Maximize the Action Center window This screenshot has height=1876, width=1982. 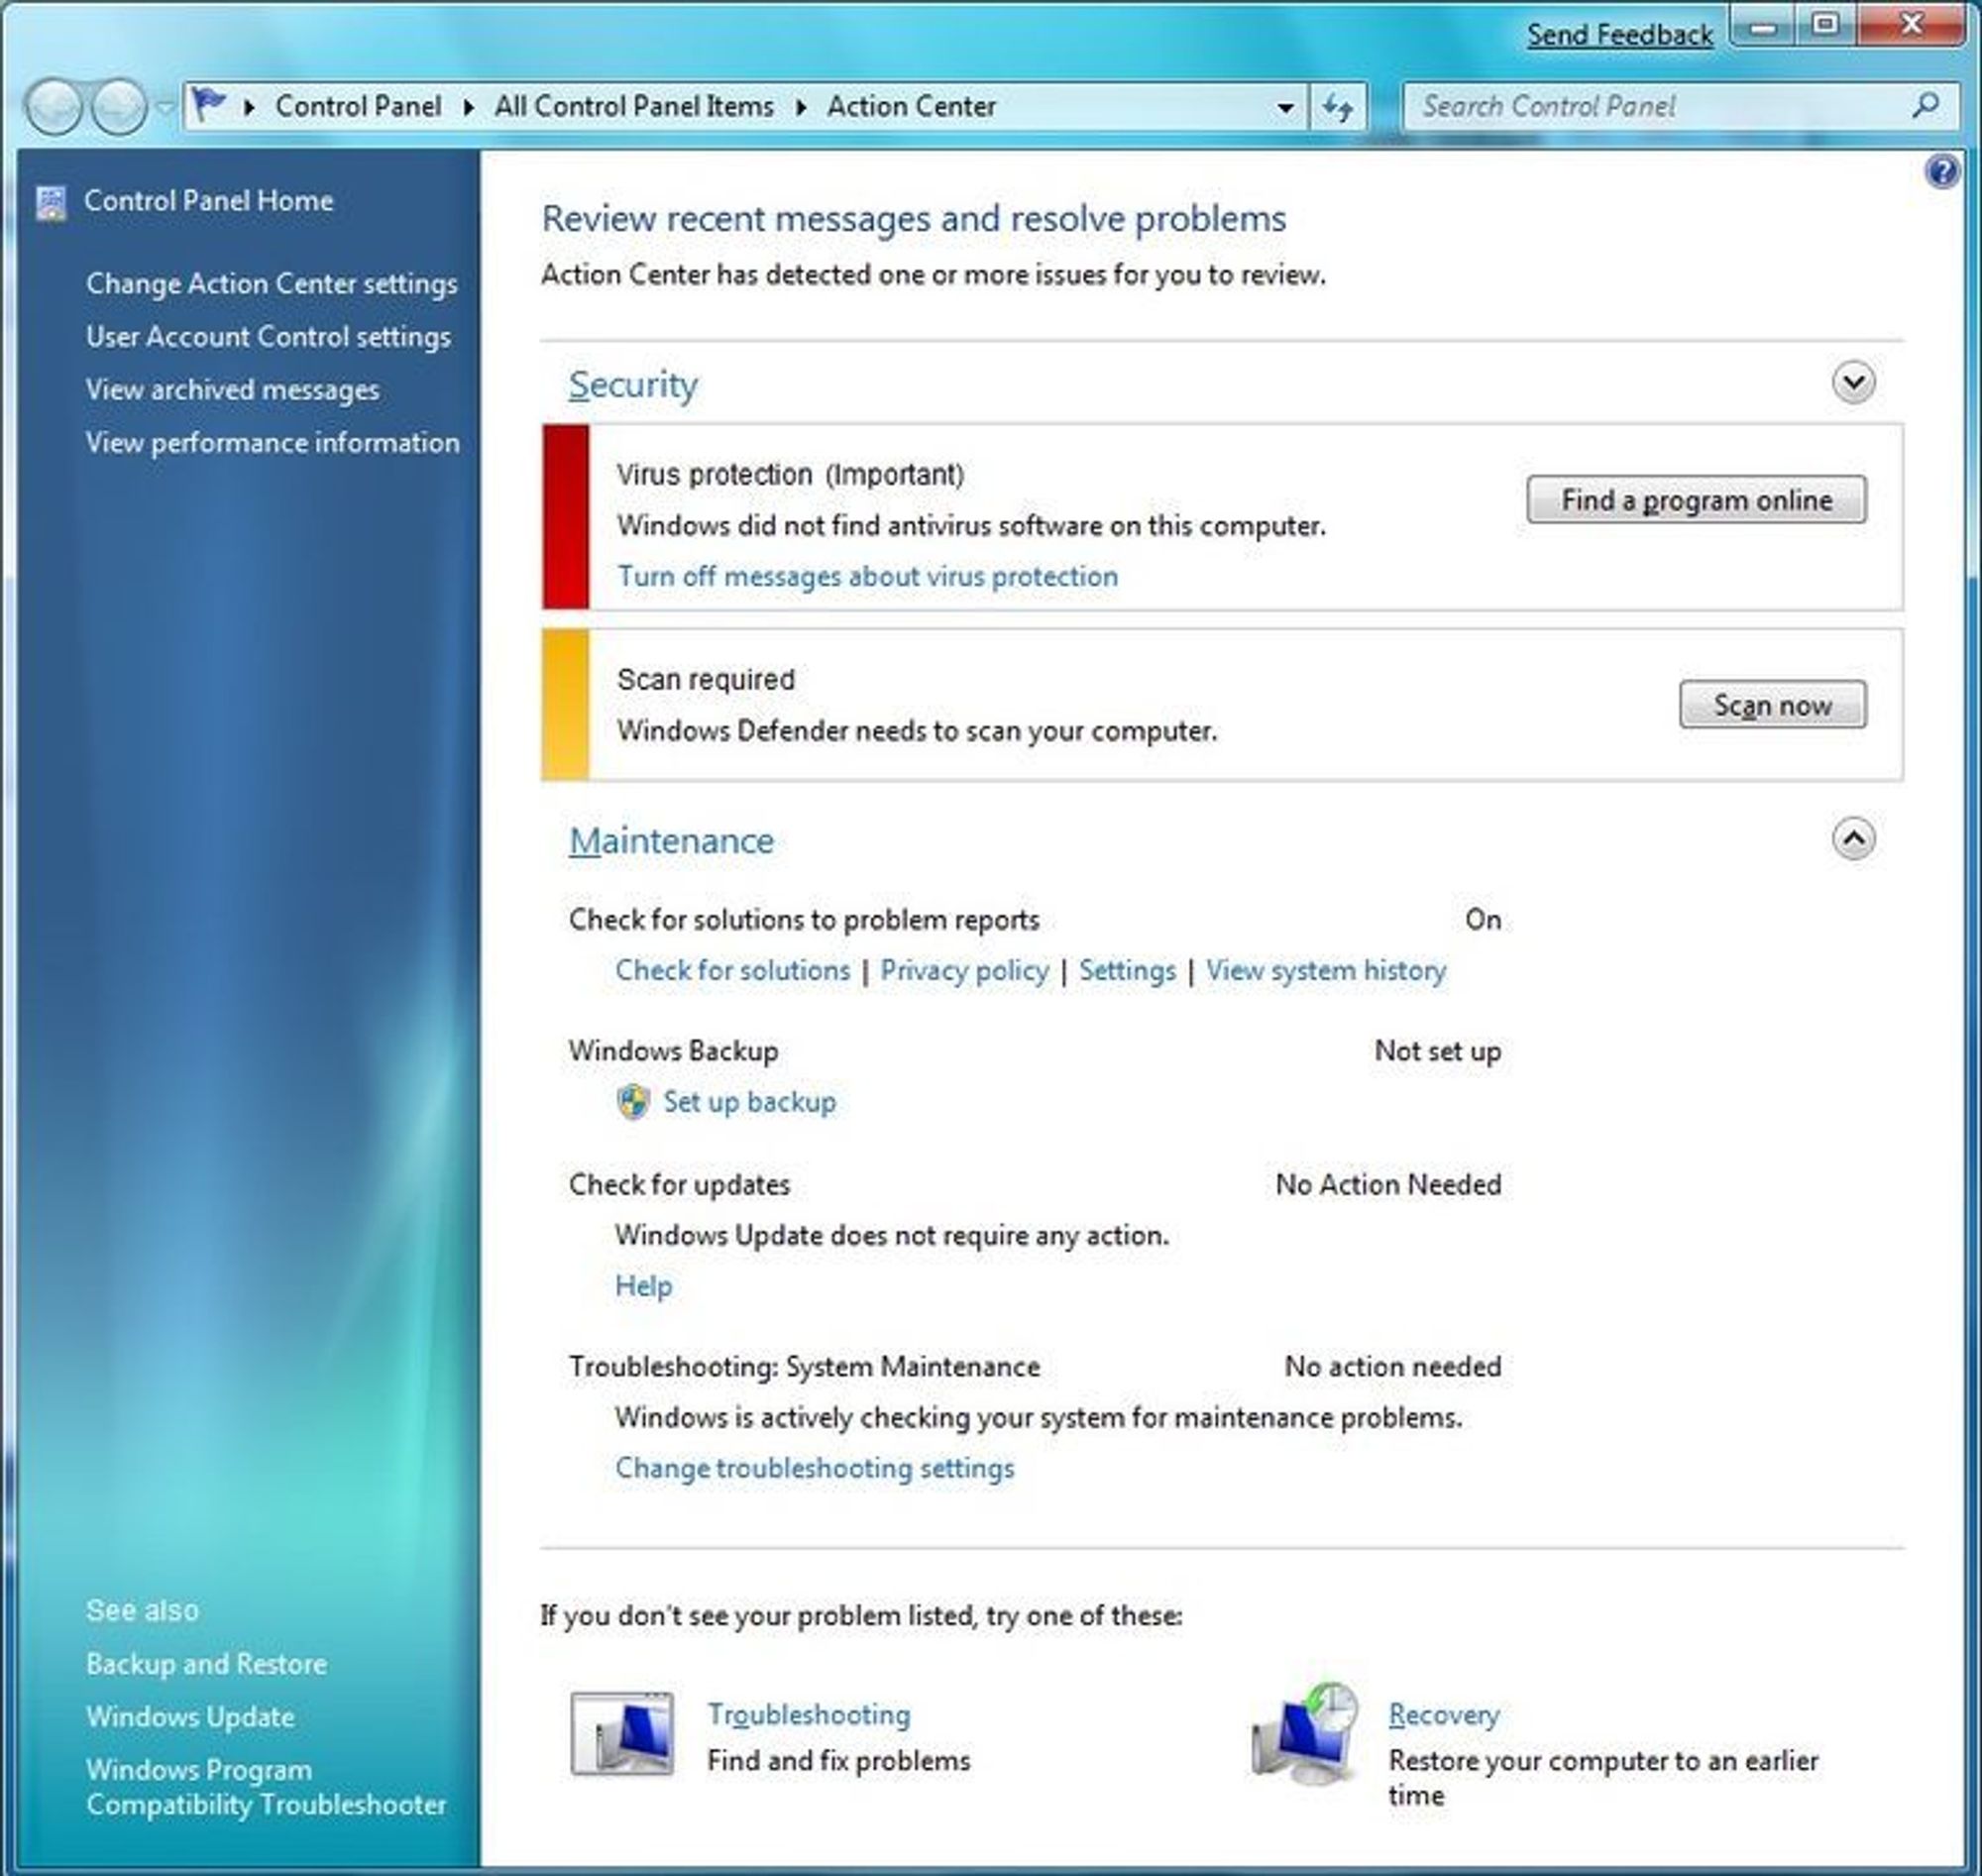tap(1826, 26)
